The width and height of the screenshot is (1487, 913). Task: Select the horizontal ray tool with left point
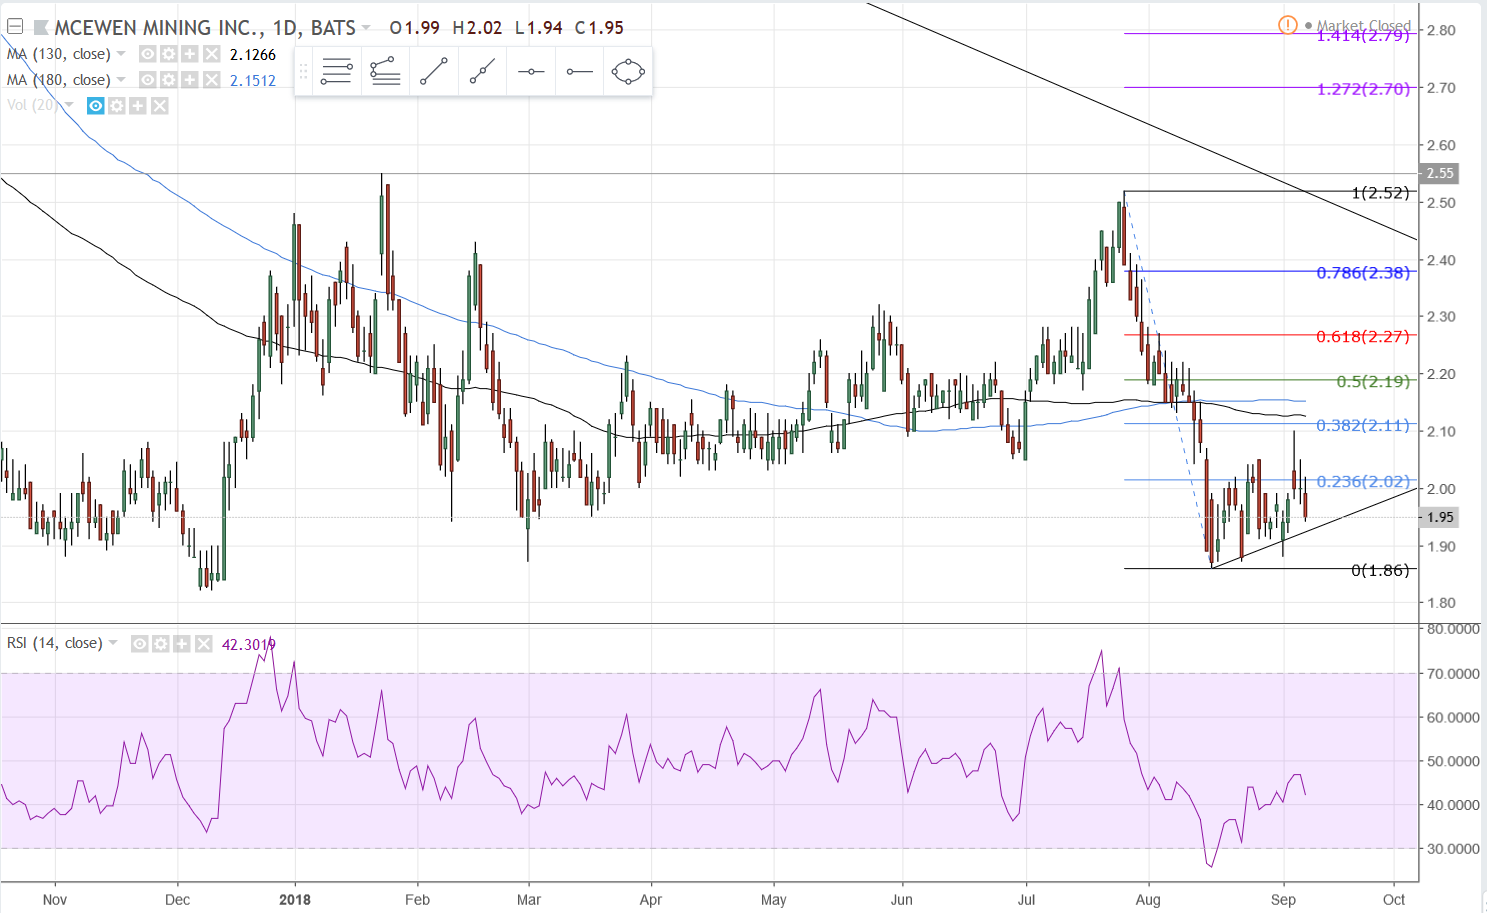579,72
